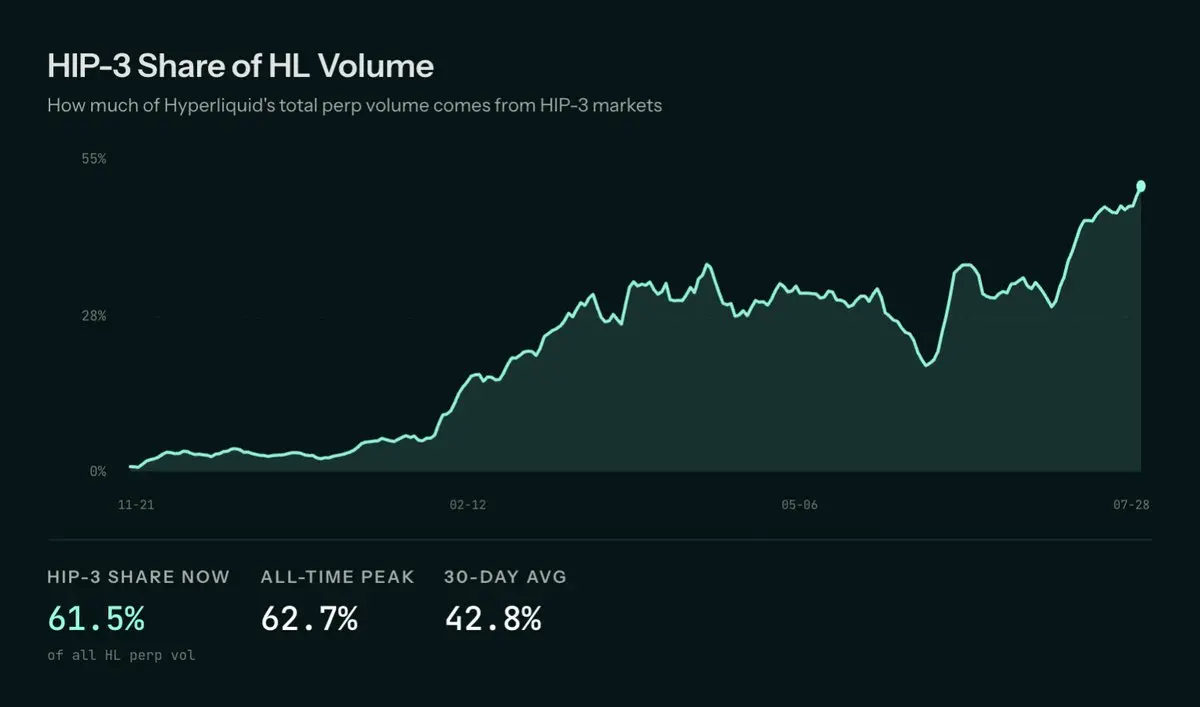The image size is (1200, 707).
Task: Select the 05-06 date label on x-axis
Action: pos(800,506)
